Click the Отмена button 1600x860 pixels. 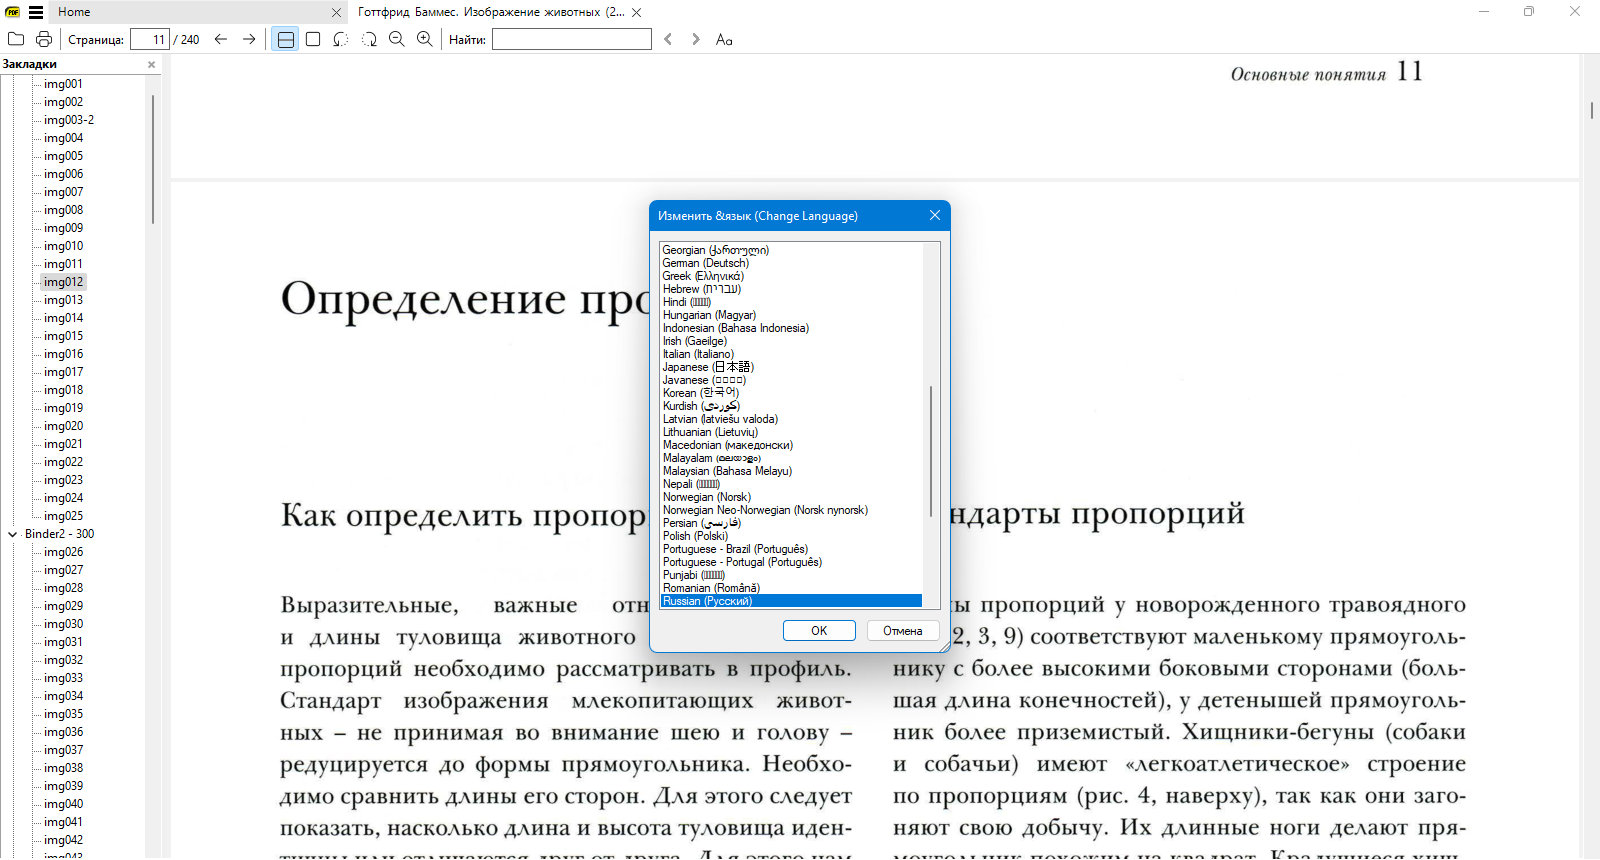[902, 631]
